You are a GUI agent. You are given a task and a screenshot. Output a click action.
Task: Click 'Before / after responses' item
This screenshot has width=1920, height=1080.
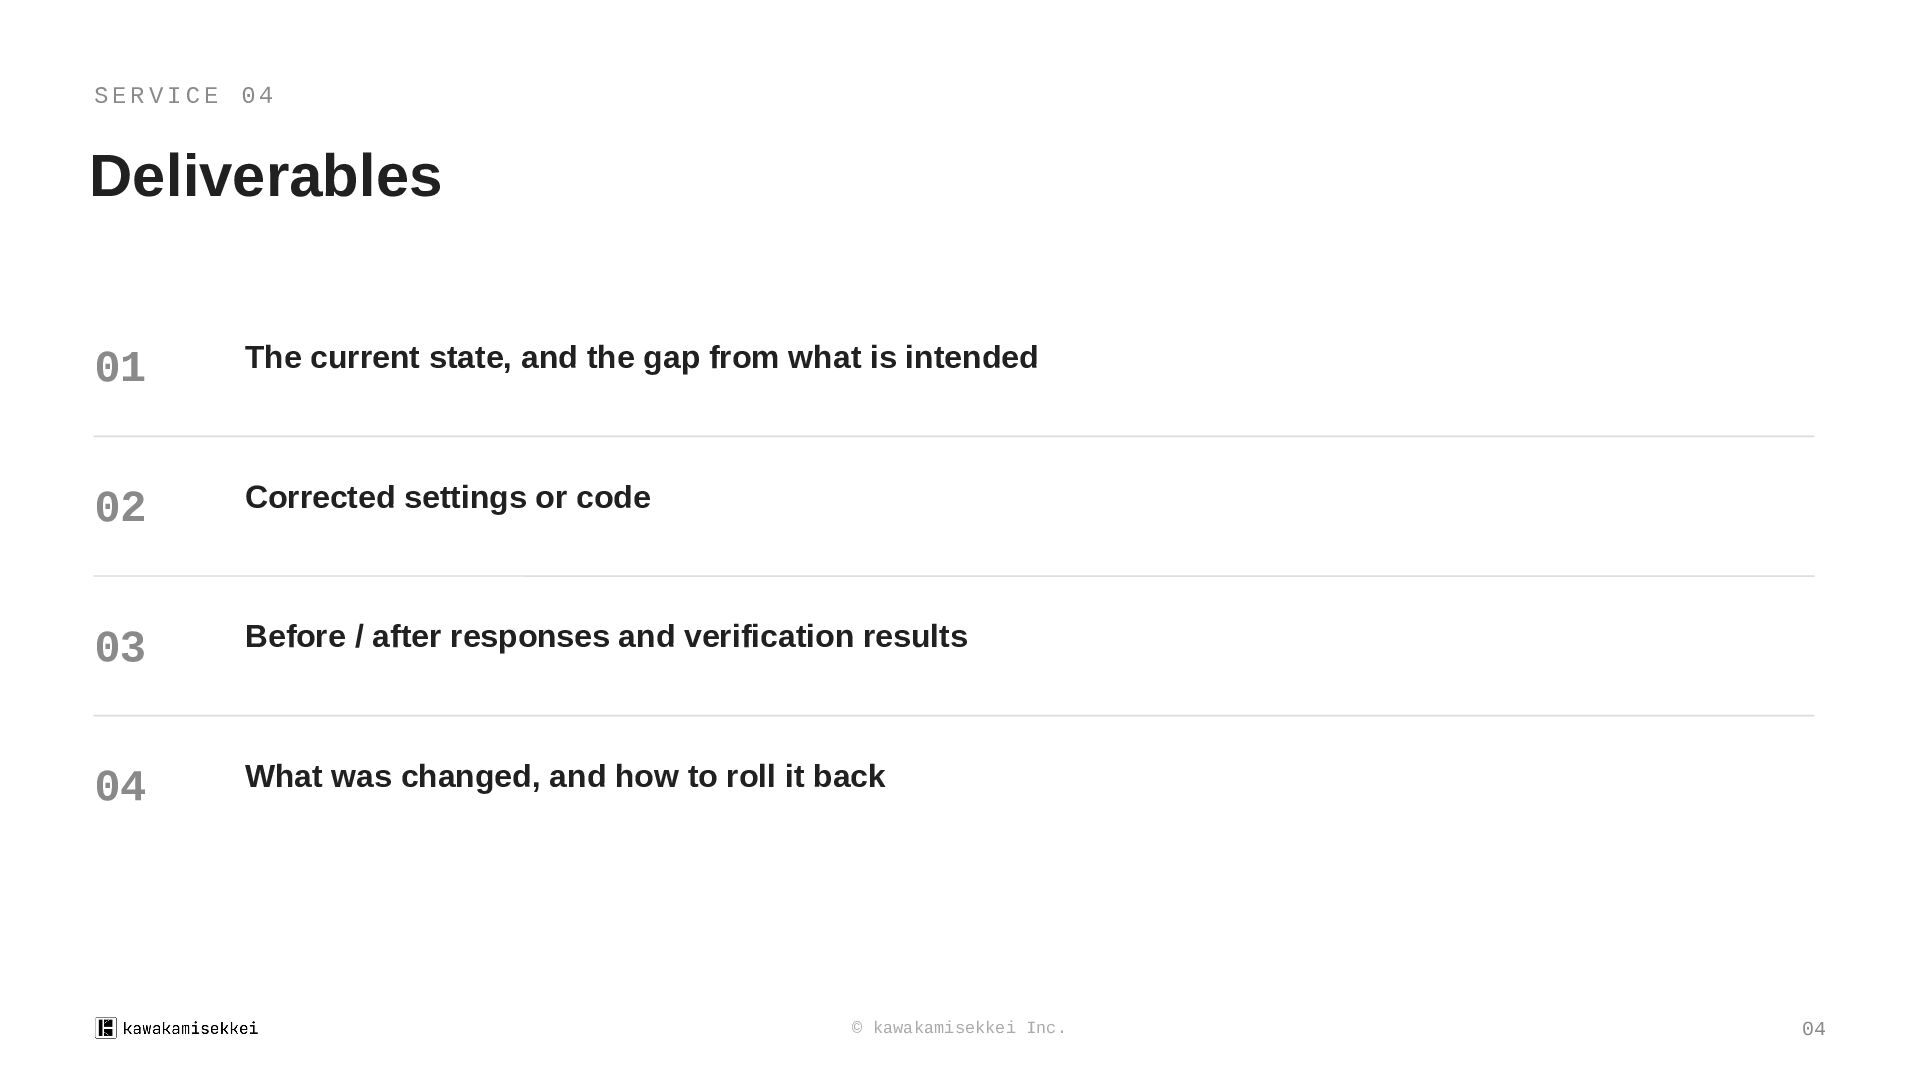pyautogui.click(x=606, y=637)
